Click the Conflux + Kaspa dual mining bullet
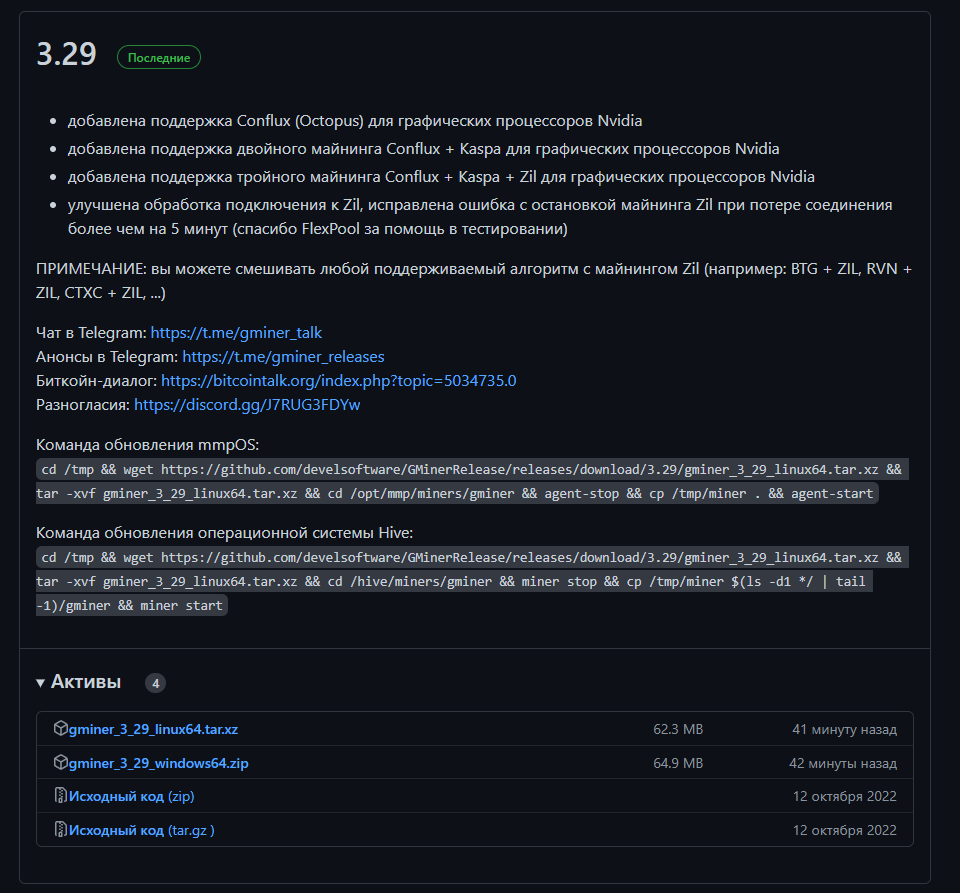This screenshot has height=893, width=960. tap(423, 149)
